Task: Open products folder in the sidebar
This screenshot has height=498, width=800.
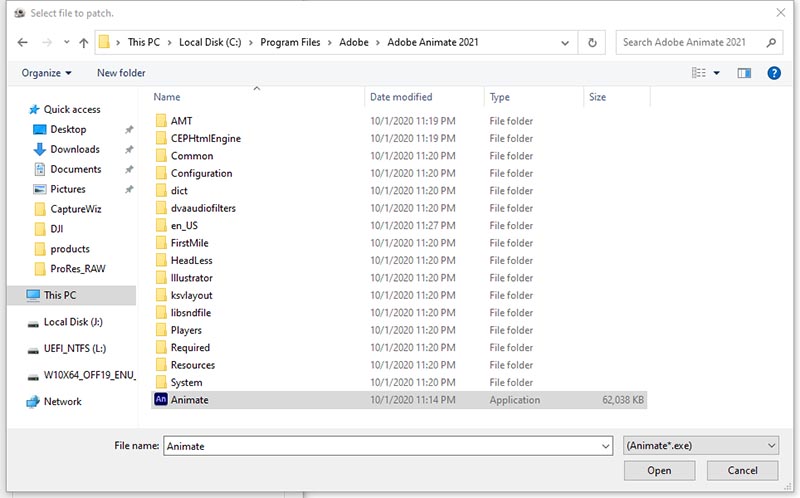Action: pos(69,249)
